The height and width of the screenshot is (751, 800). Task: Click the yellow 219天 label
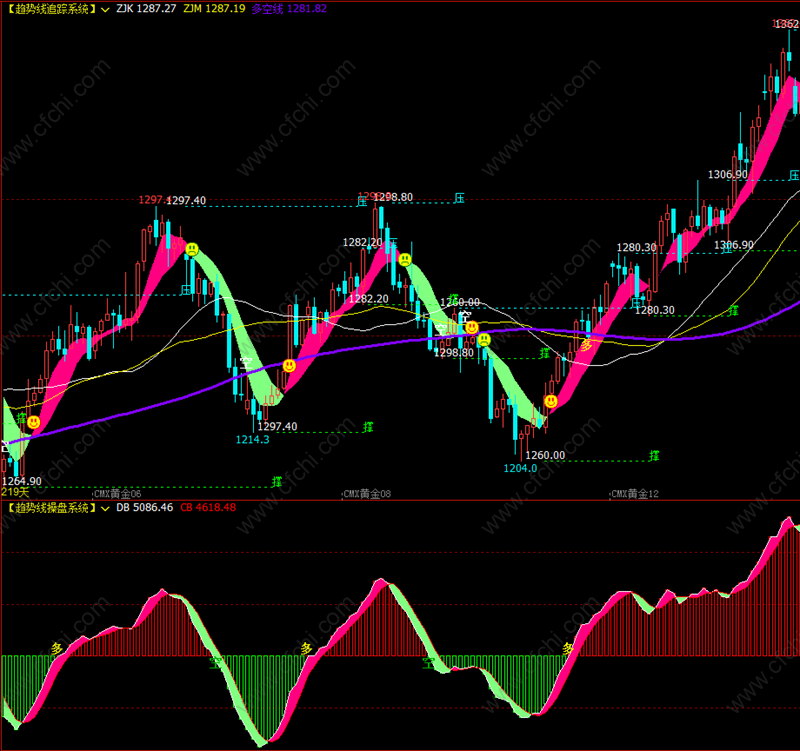[x=15, y=492]
